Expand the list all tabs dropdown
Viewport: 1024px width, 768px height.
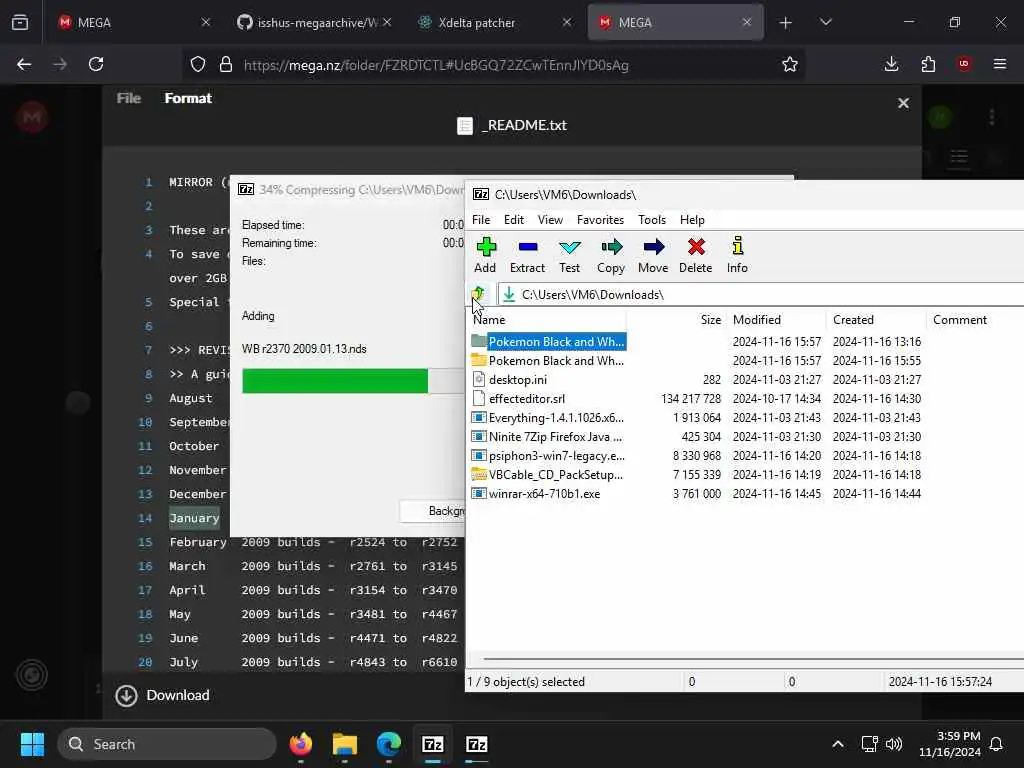tap(825, 22)
